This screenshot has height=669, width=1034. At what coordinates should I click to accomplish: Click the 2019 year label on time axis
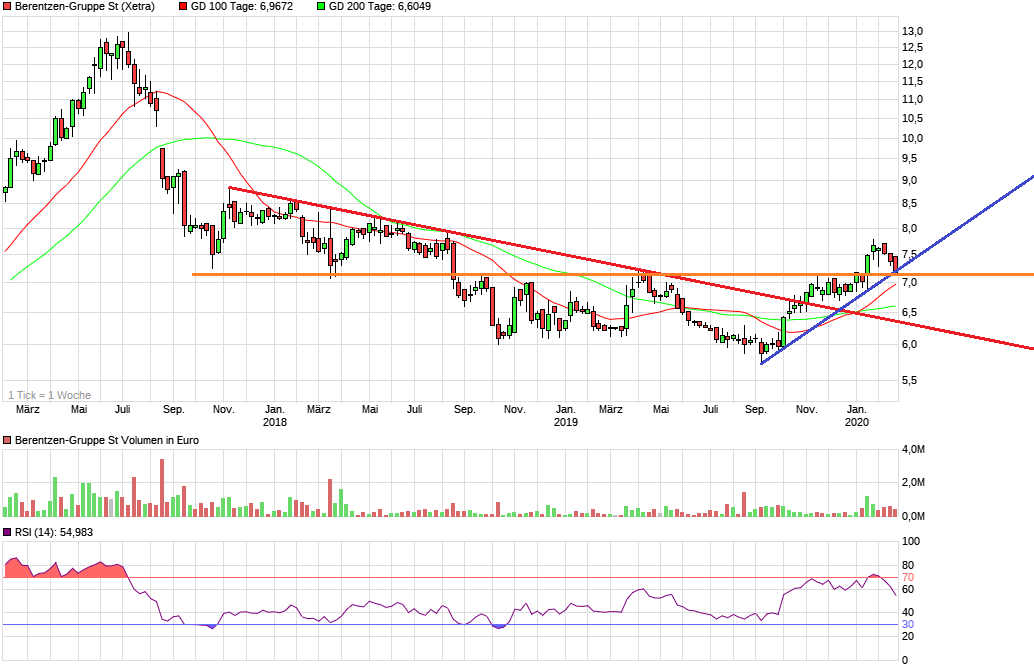(x=565, y=423)
